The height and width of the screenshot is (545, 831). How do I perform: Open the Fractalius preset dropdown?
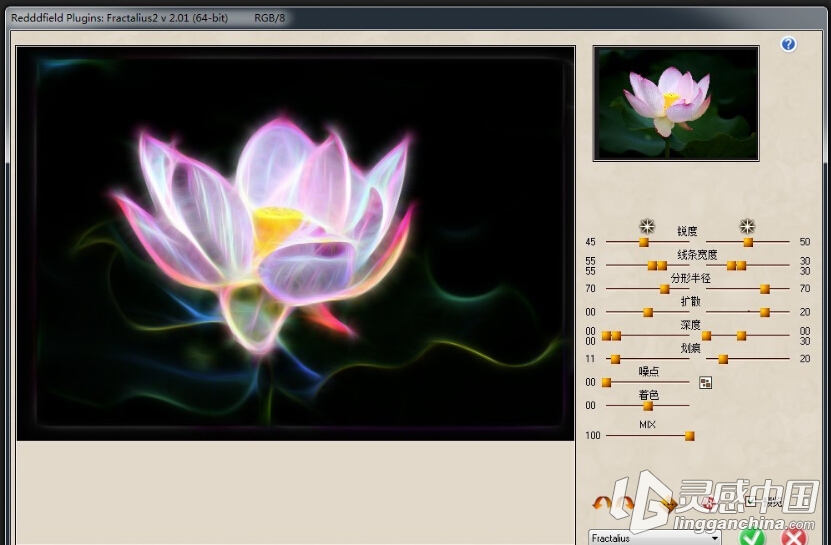pos(655,538)
